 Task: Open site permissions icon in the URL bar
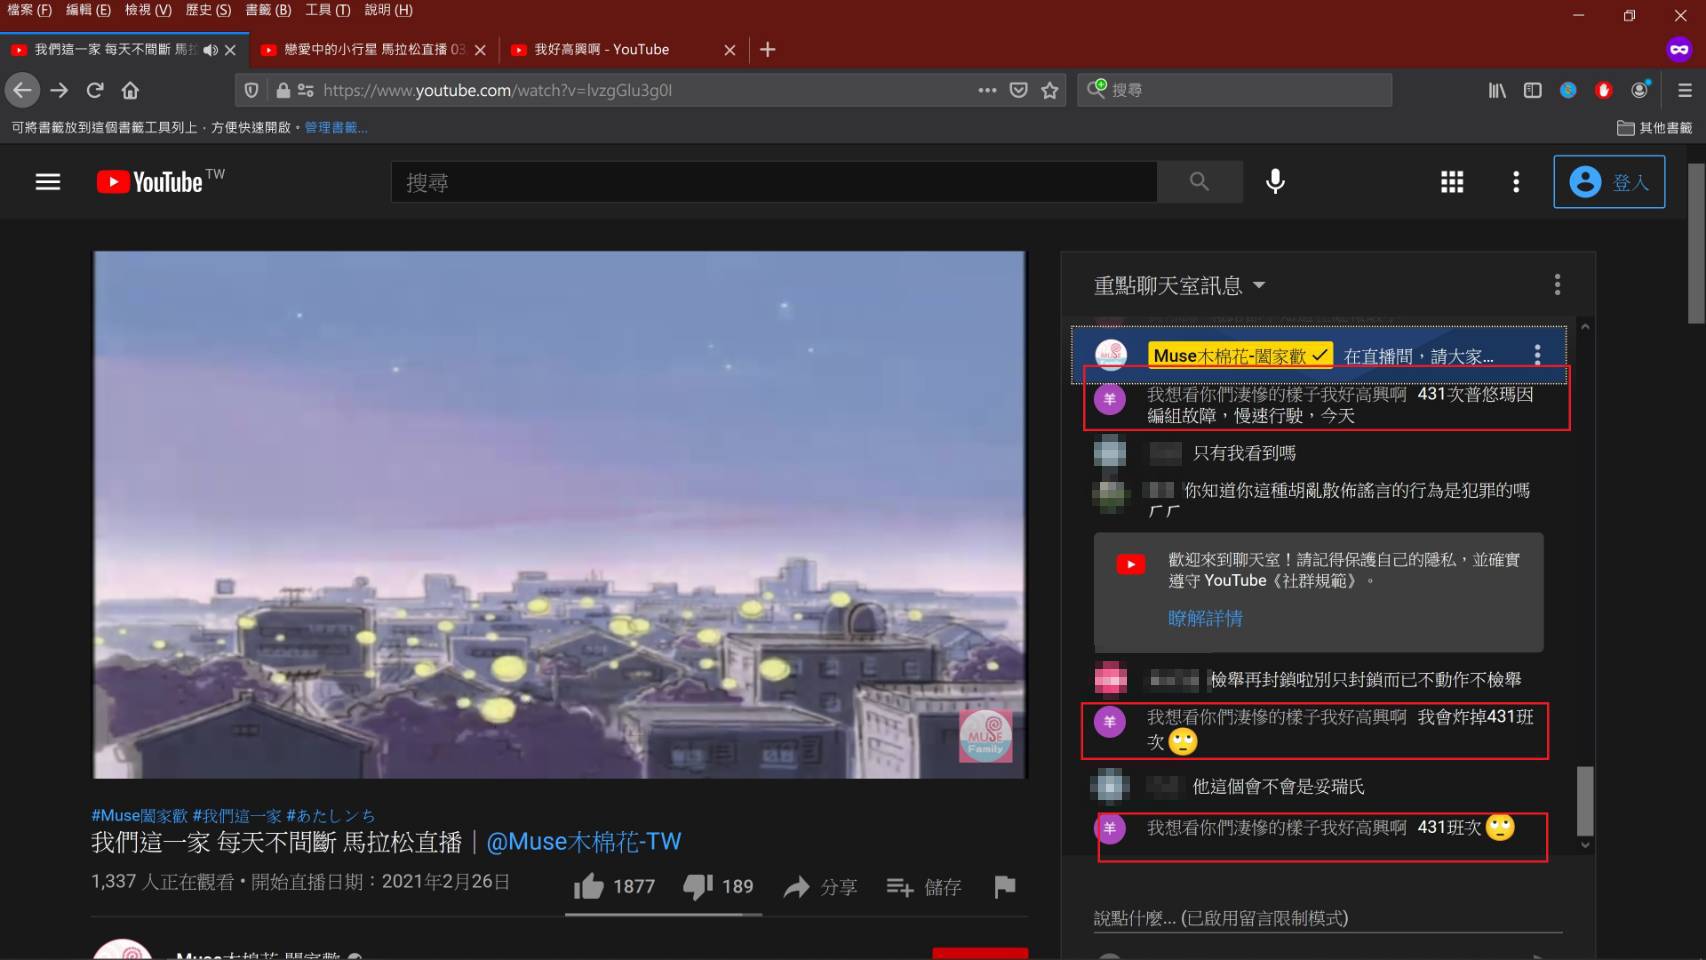306,90
